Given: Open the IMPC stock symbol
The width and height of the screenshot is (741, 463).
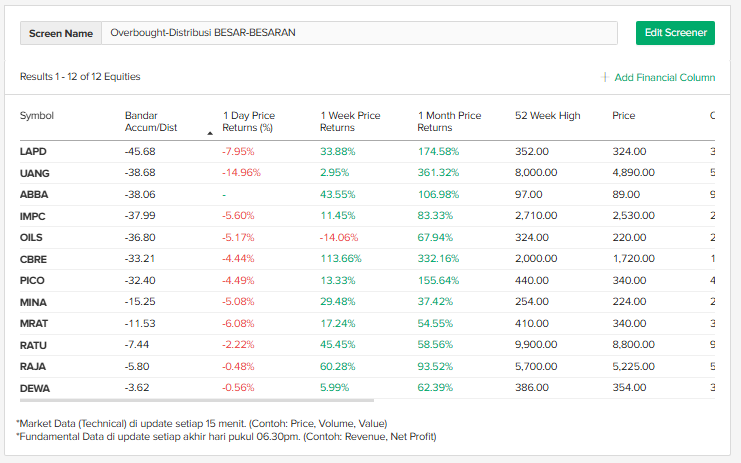Looking at the screenshot, I should click(33, 216).
